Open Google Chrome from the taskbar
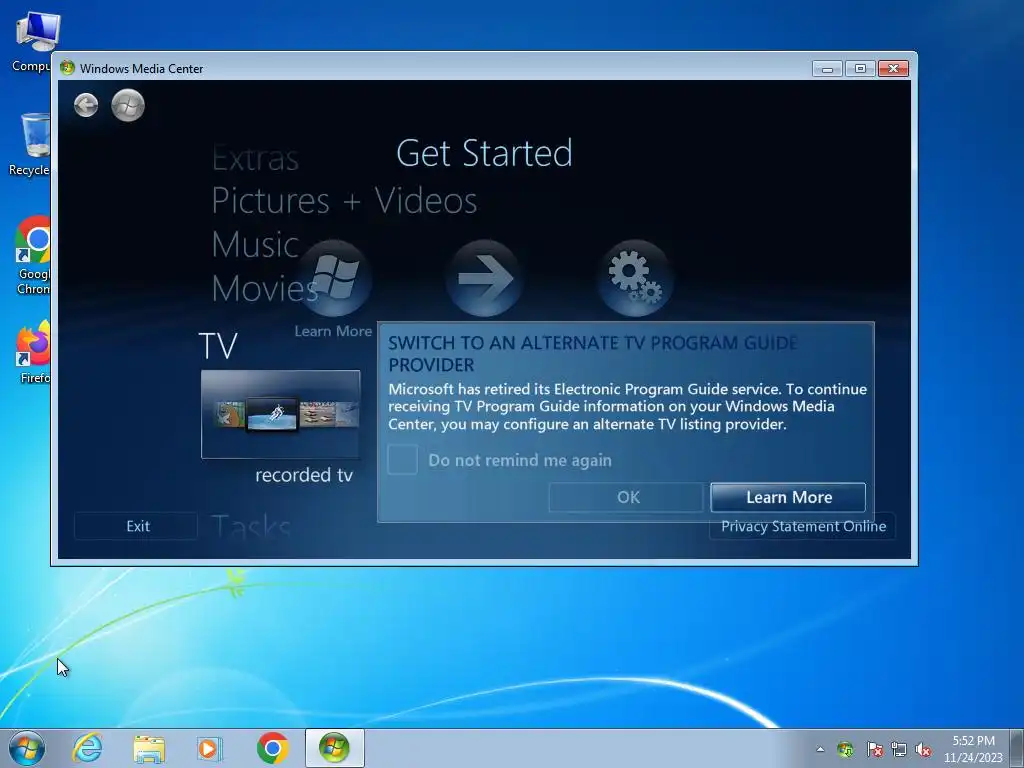This screenshot has width=1024, height=768. click(x=272, y=748)
